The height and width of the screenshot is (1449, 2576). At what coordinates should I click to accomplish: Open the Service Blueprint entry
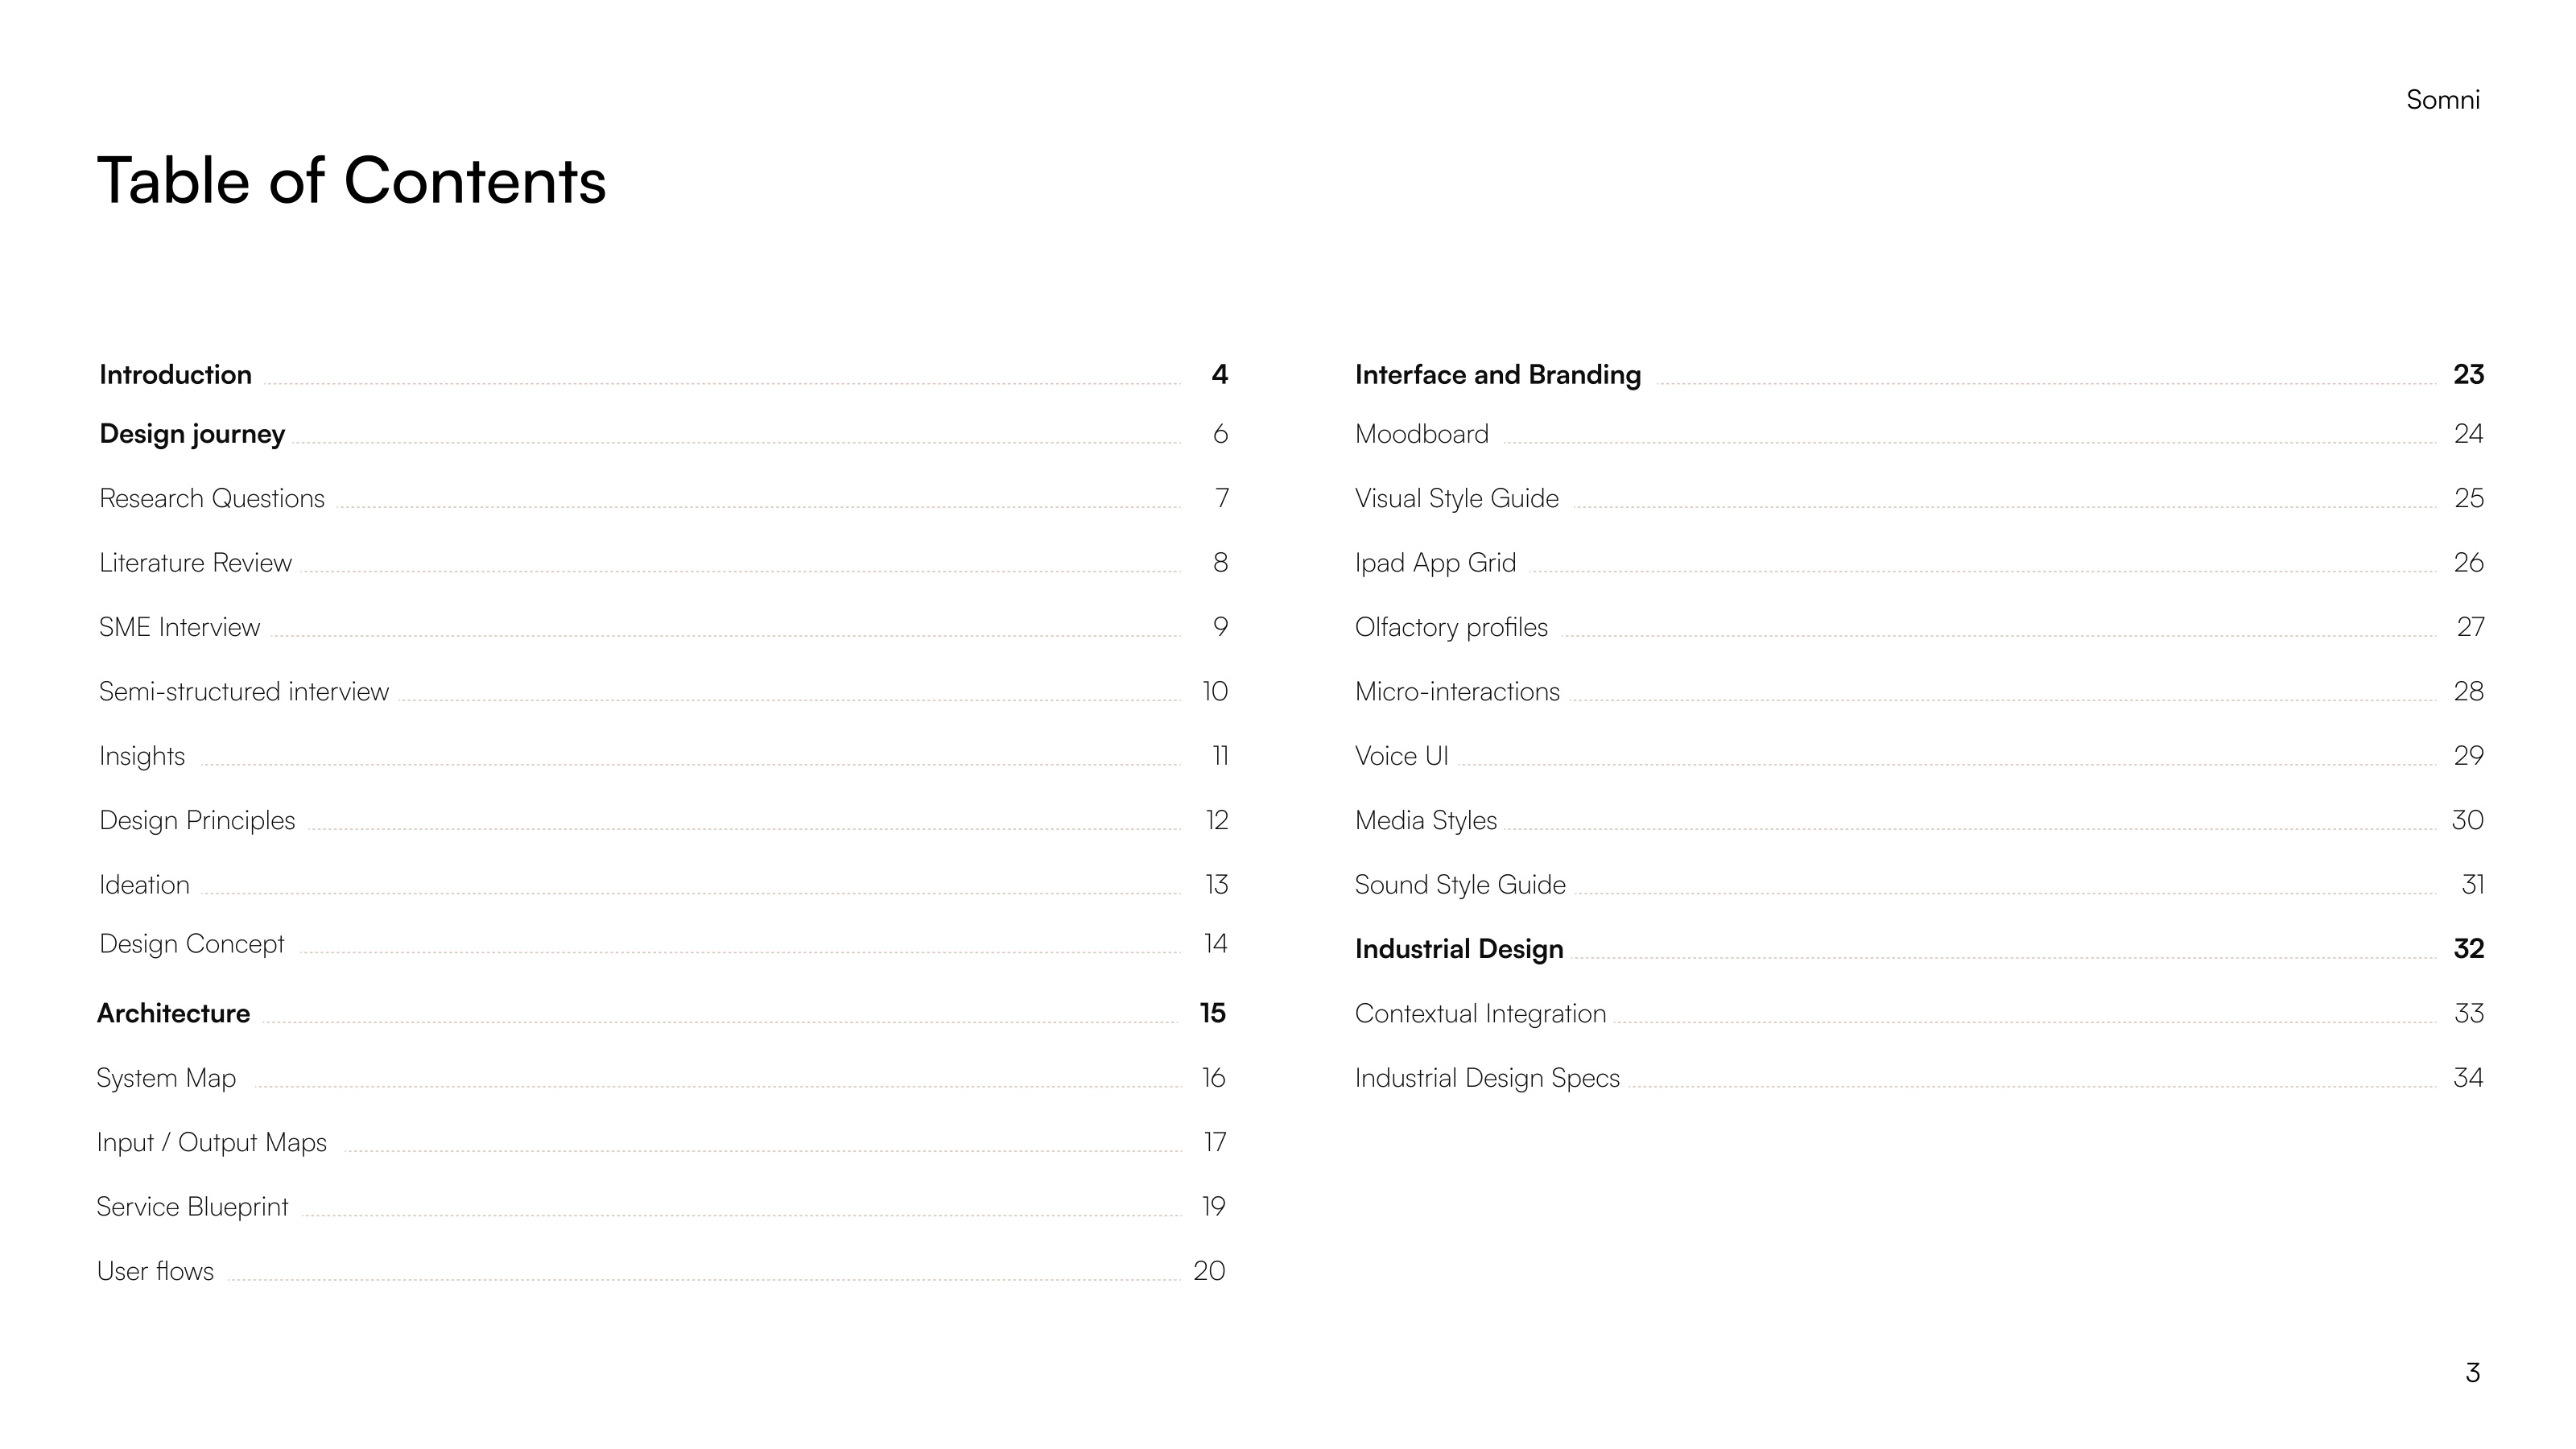pyautogui.click(x=192, y=1207)
